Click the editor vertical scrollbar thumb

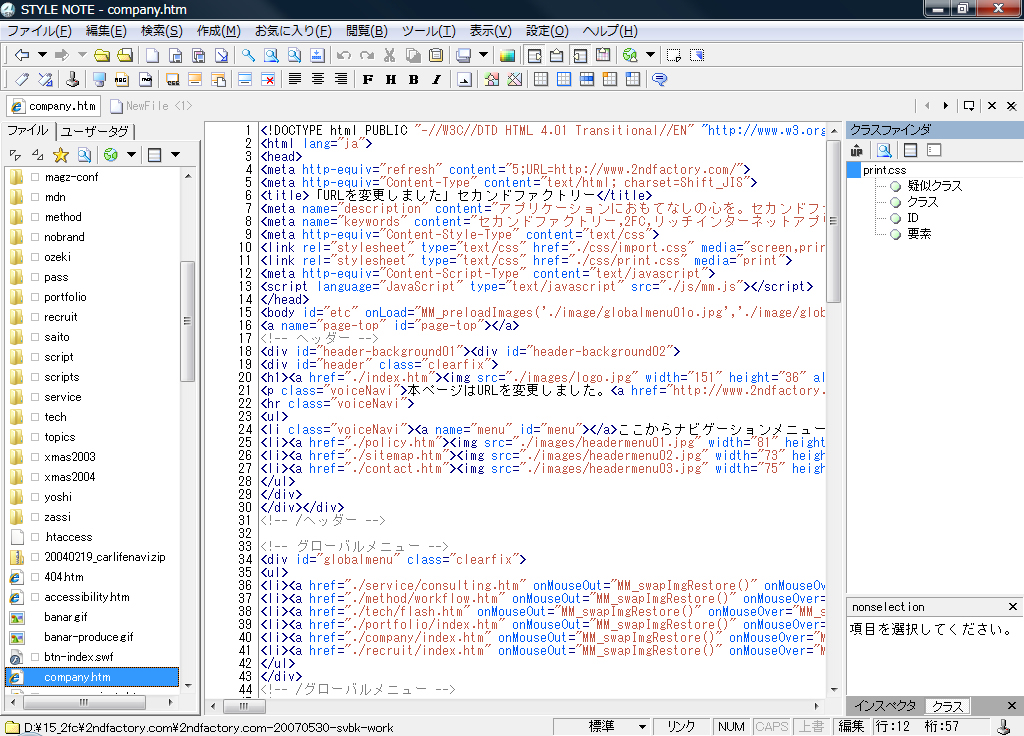[833, 221]
